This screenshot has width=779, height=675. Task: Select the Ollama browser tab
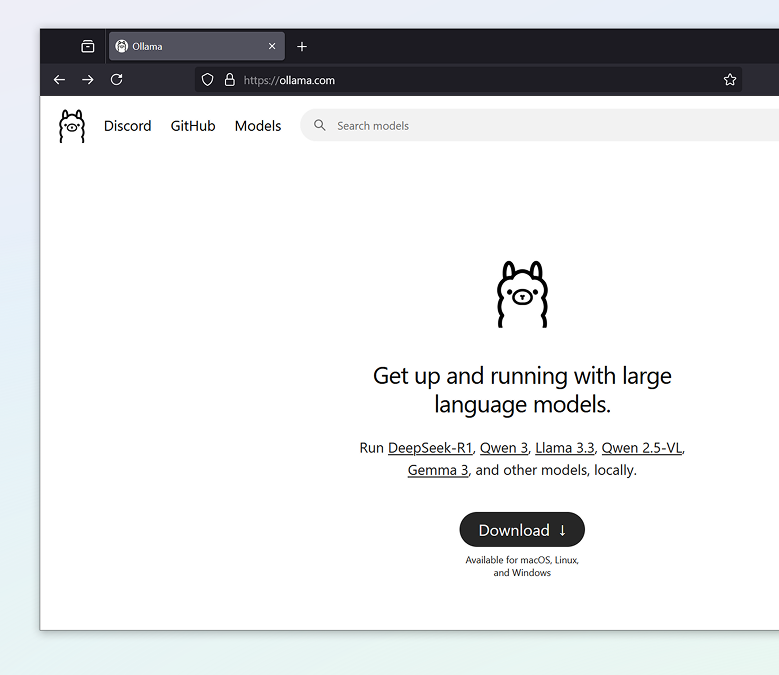click(x=197, y=46)
